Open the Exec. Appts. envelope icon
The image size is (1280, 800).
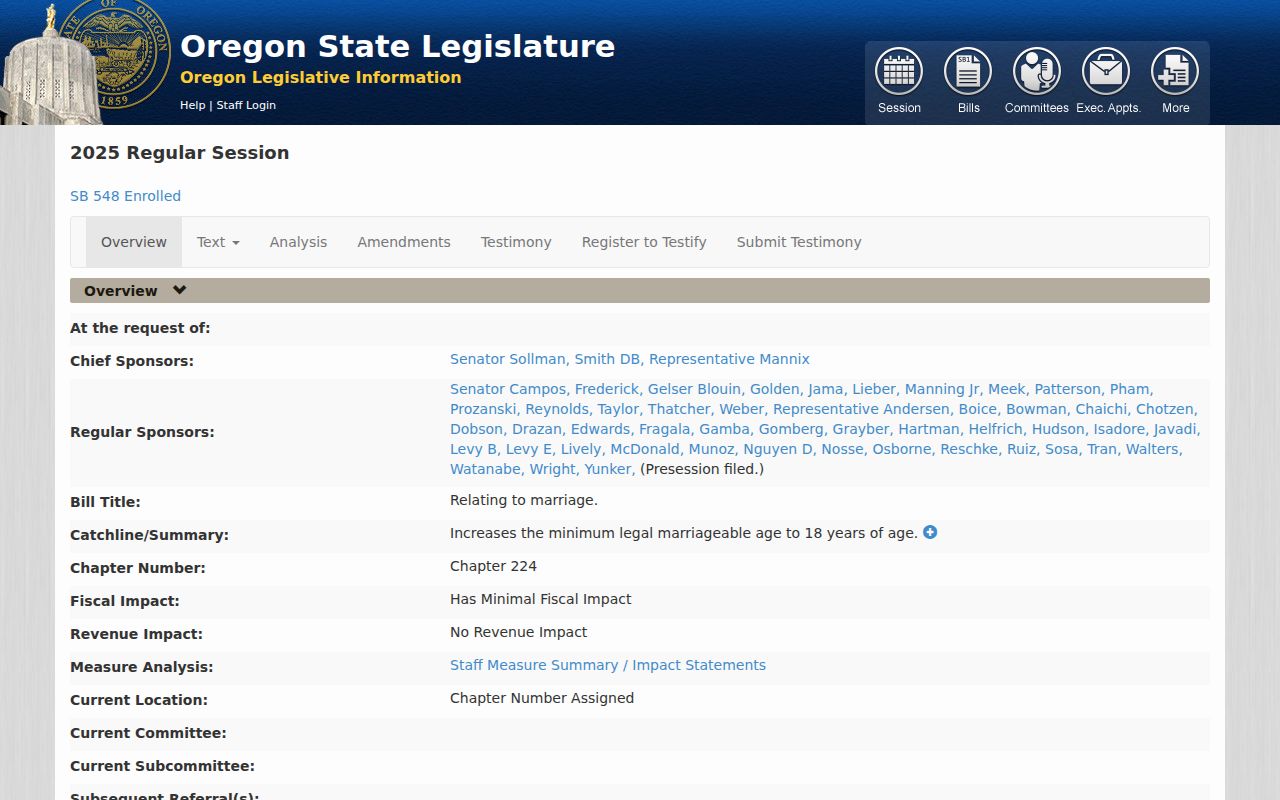coord(1106,72)
